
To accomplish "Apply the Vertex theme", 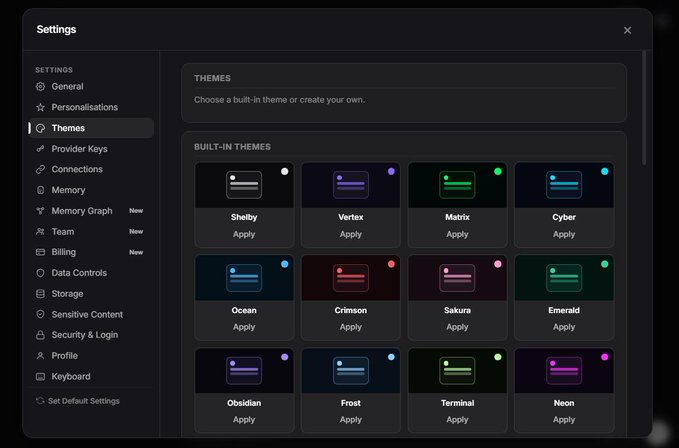I will pos(351,234).
